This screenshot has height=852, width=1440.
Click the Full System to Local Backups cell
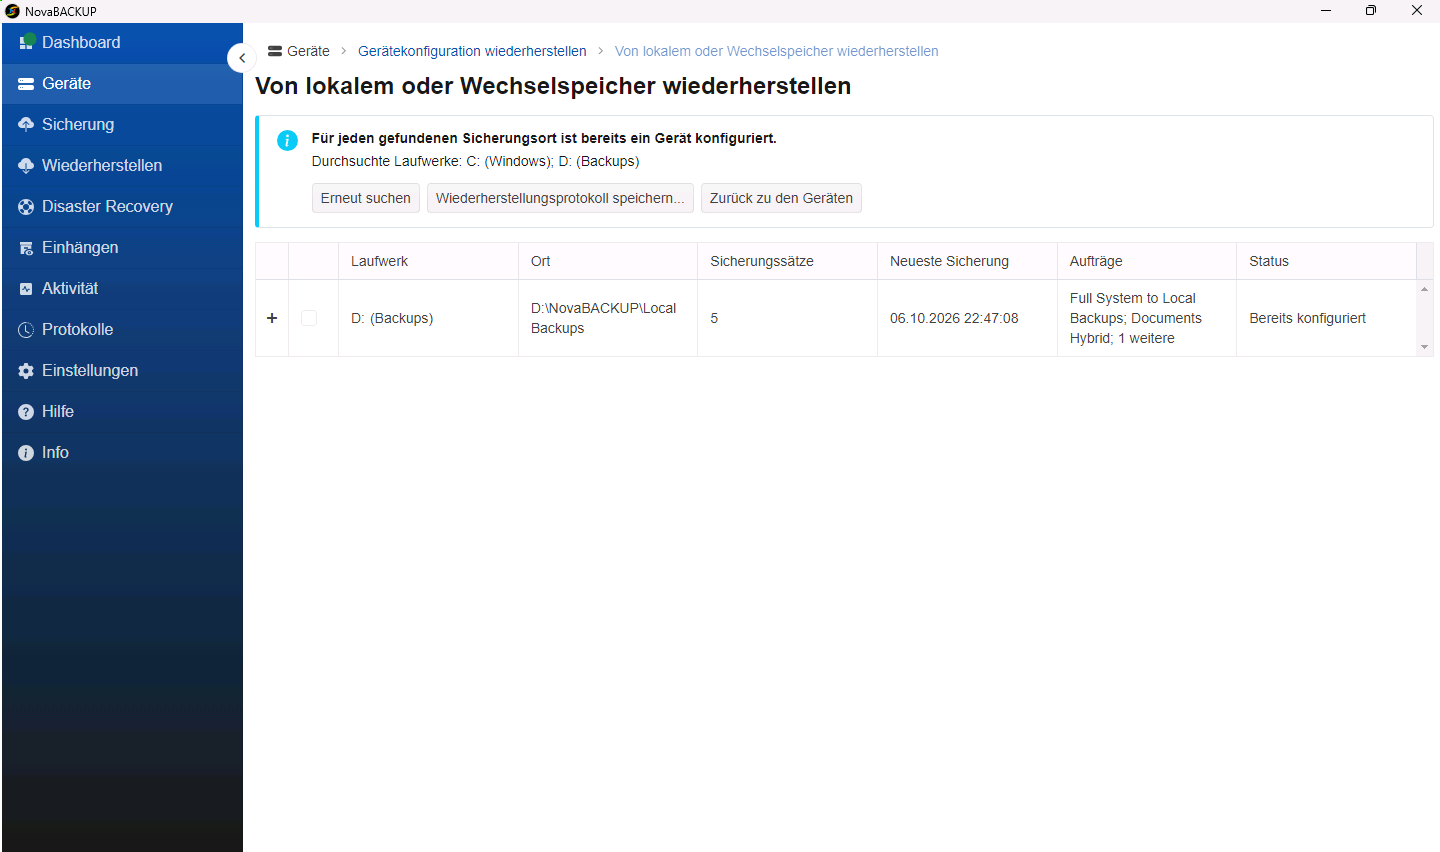[1147, 318]
